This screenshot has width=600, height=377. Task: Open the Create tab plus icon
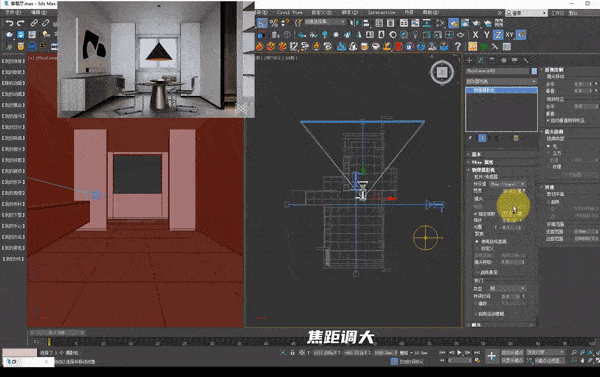[x=470, y=60]
